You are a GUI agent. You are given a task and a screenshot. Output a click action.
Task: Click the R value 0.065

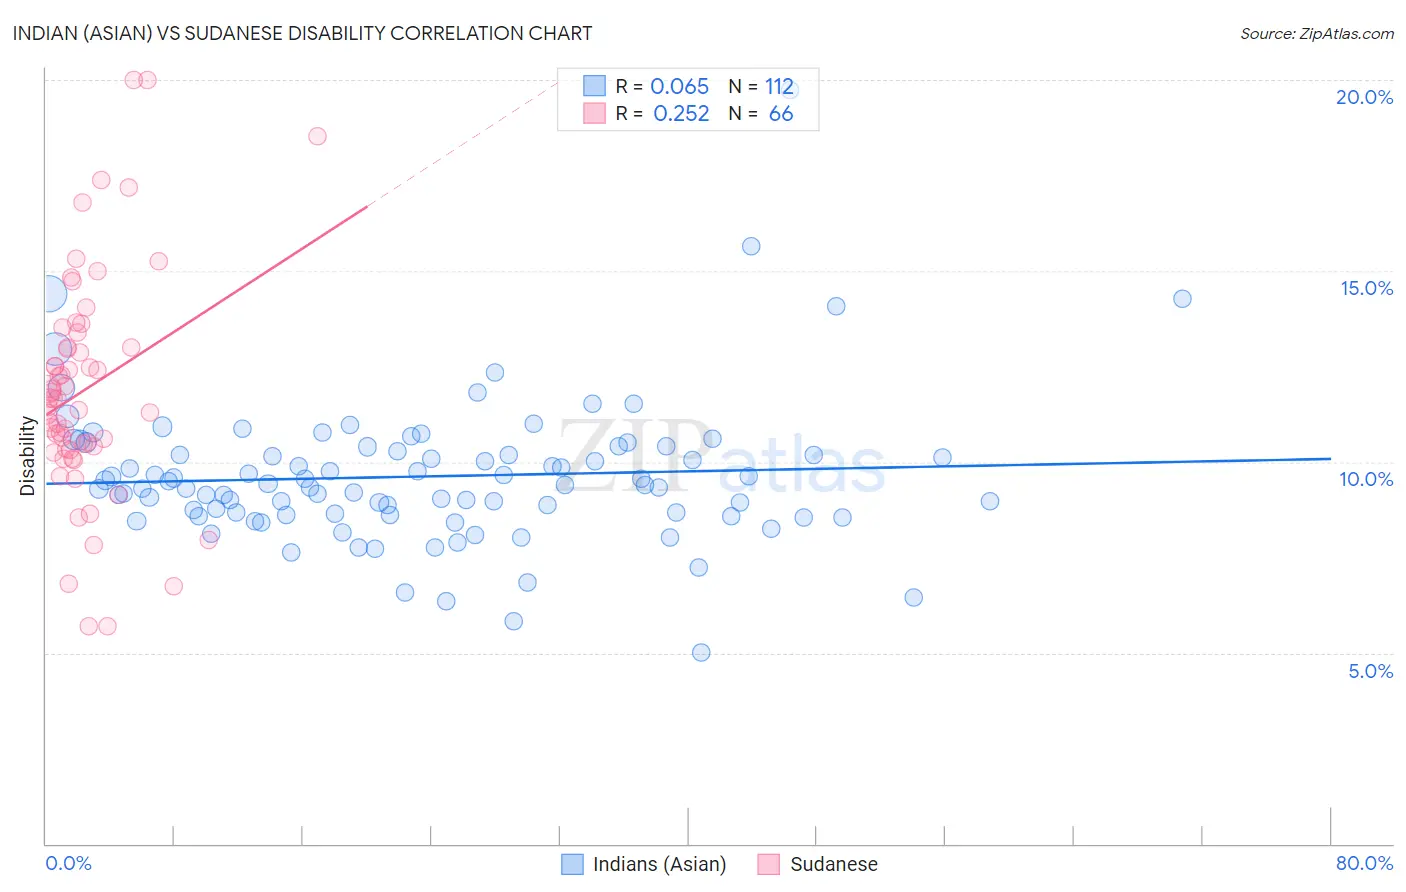[x=680, y=86]
